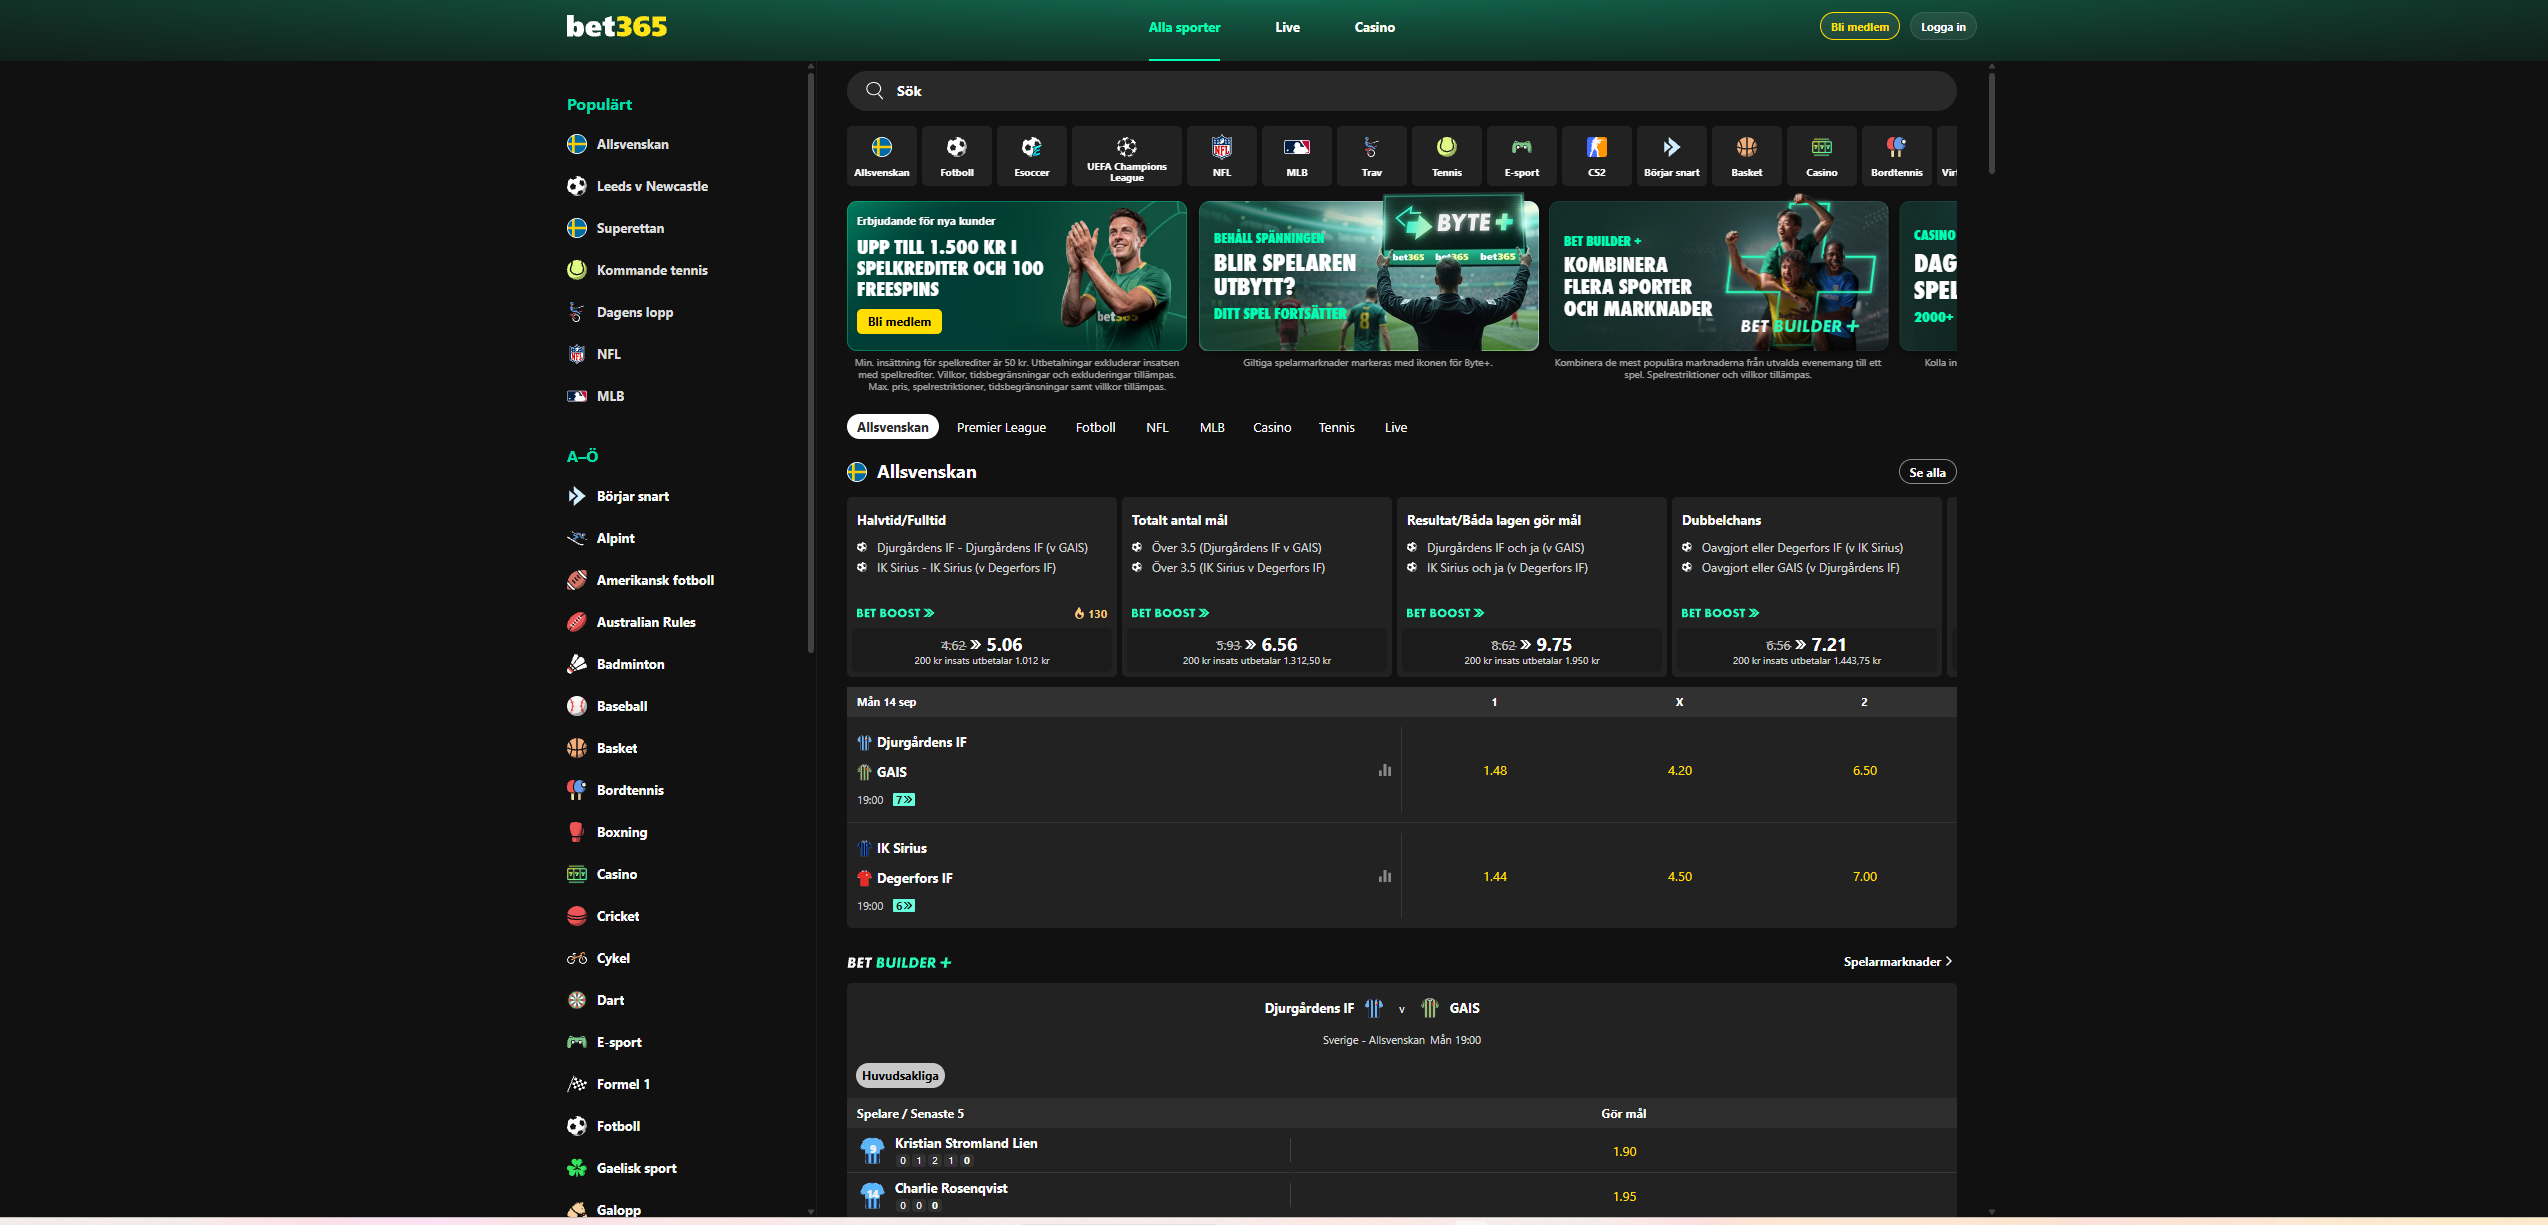Click the Bli medlem header button
This screenshot has width=2548, height=1225.
pos(1859,27)
